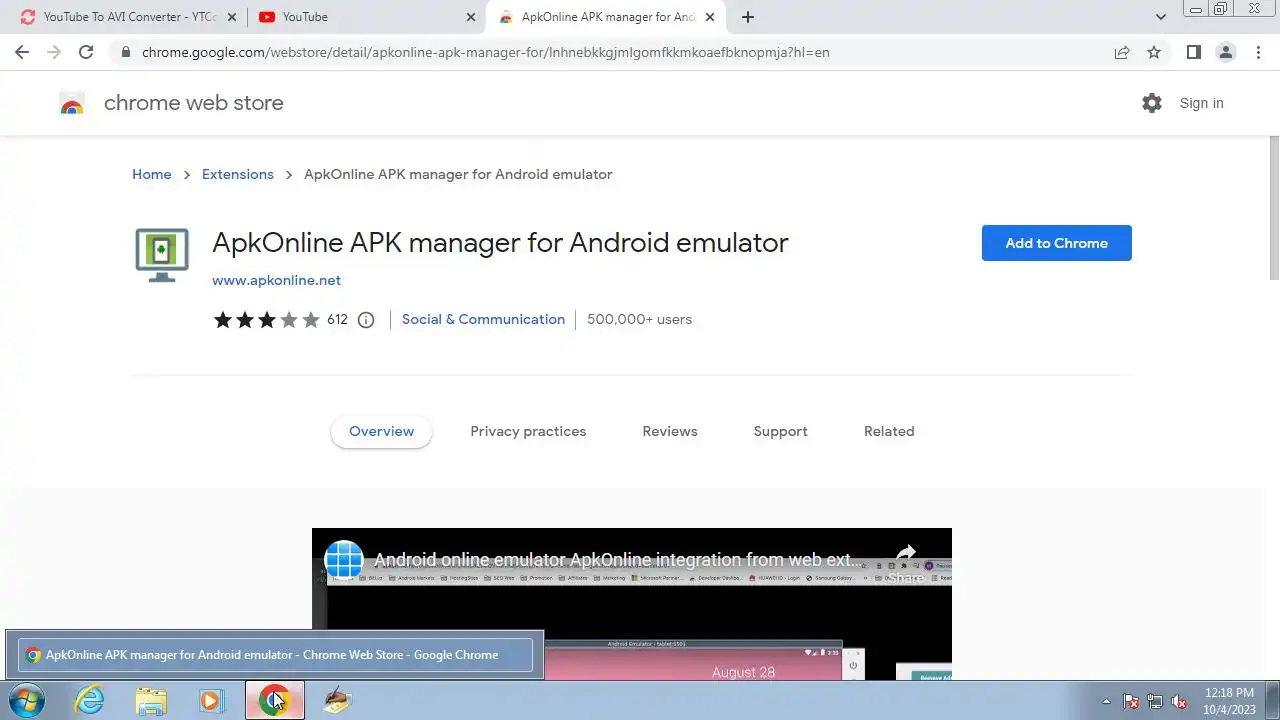Viewport: 1280px width, 720px height.
Task: Launch Internet Explorer from taskbar
Action: [90, 701]
